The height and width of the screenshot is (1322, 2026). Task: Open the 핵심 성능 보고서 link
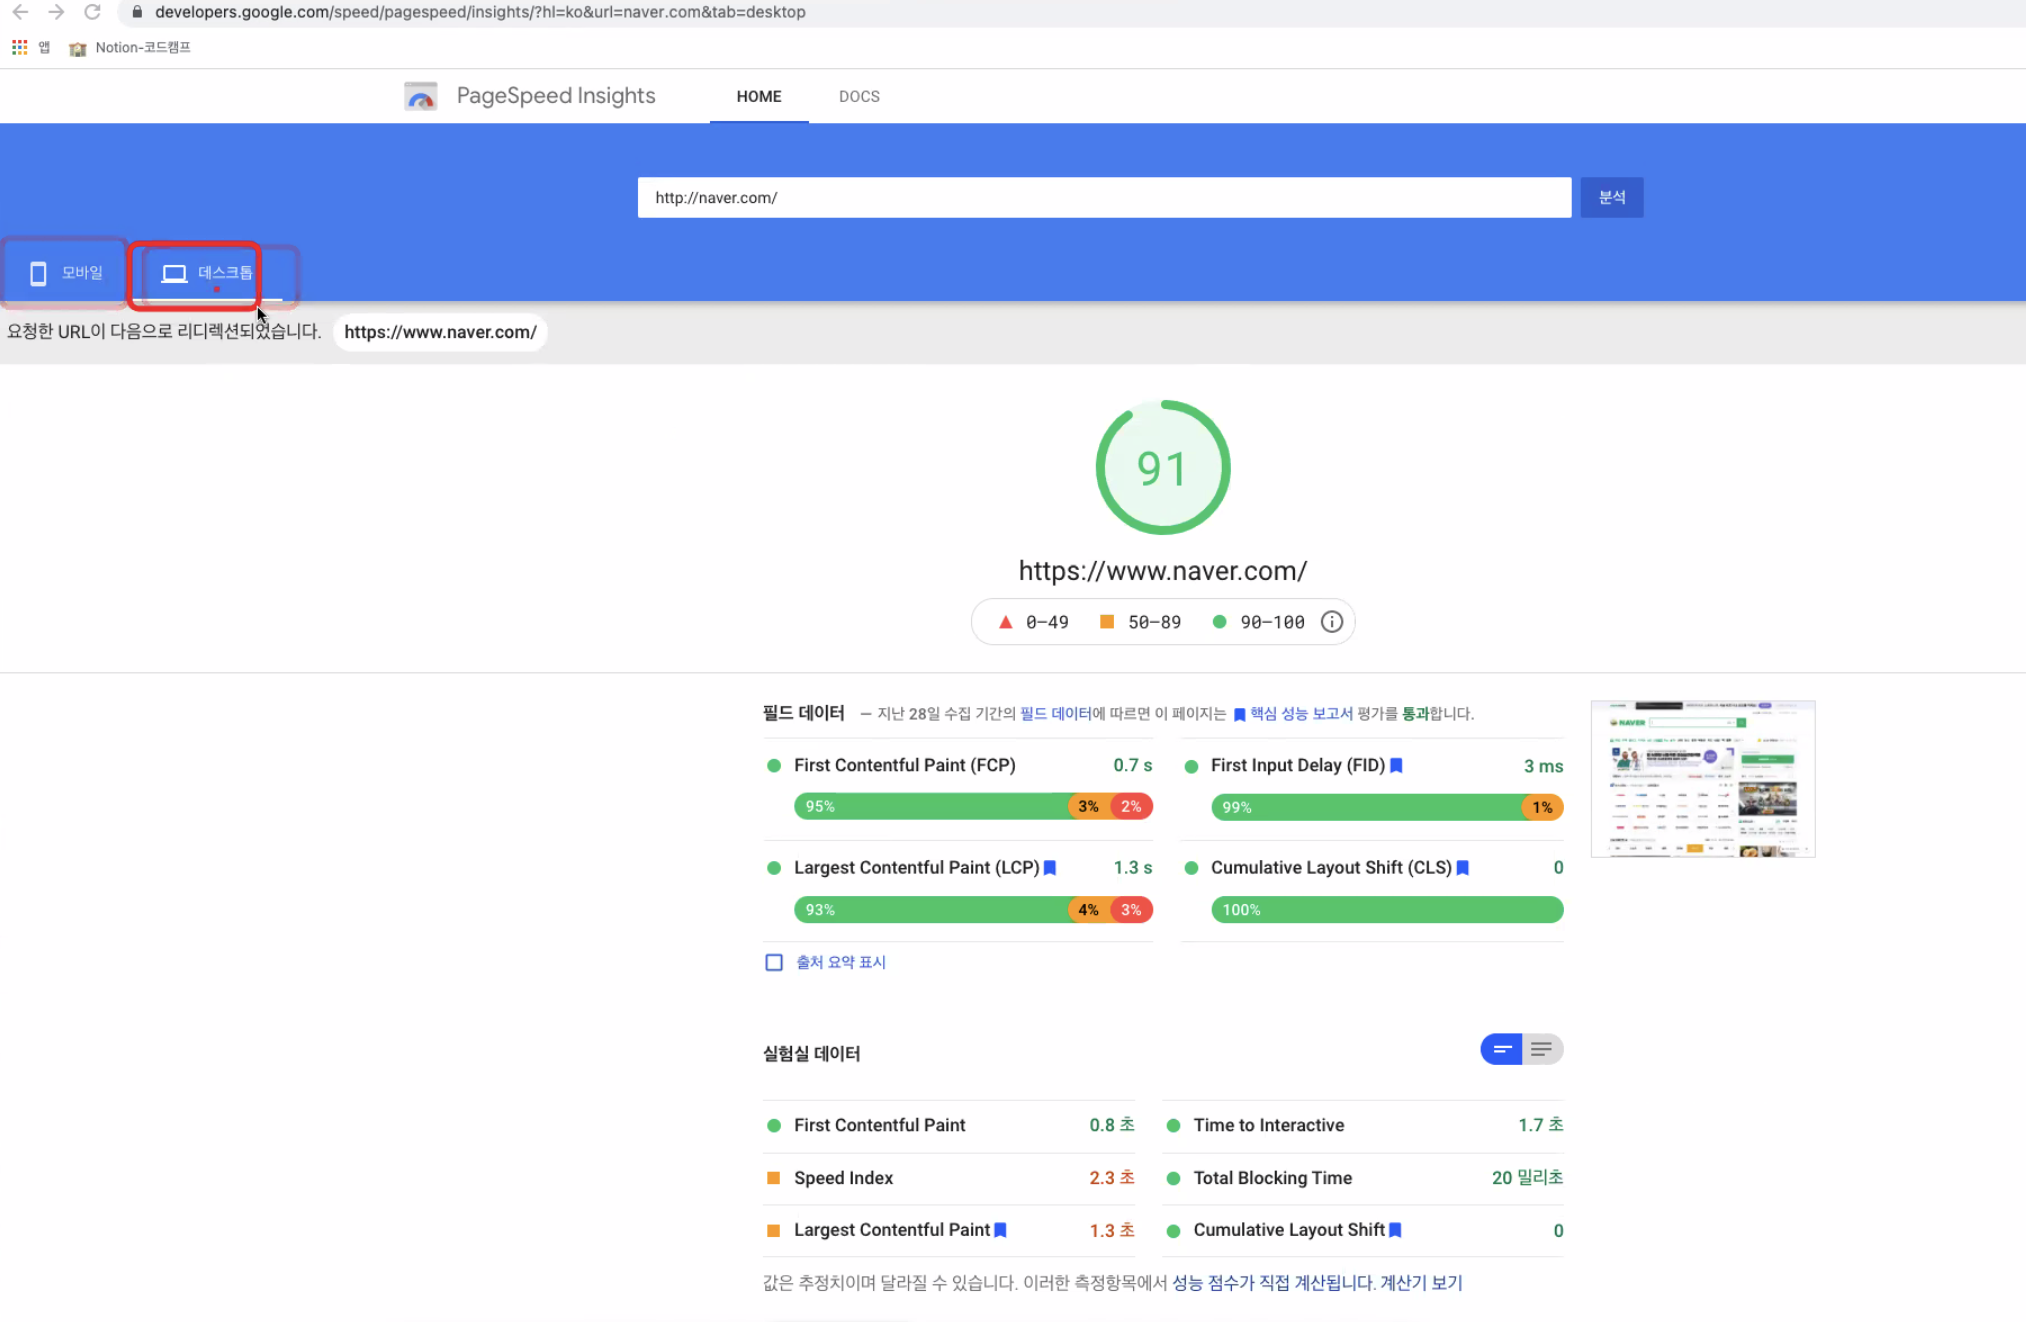click(1300, 713)
